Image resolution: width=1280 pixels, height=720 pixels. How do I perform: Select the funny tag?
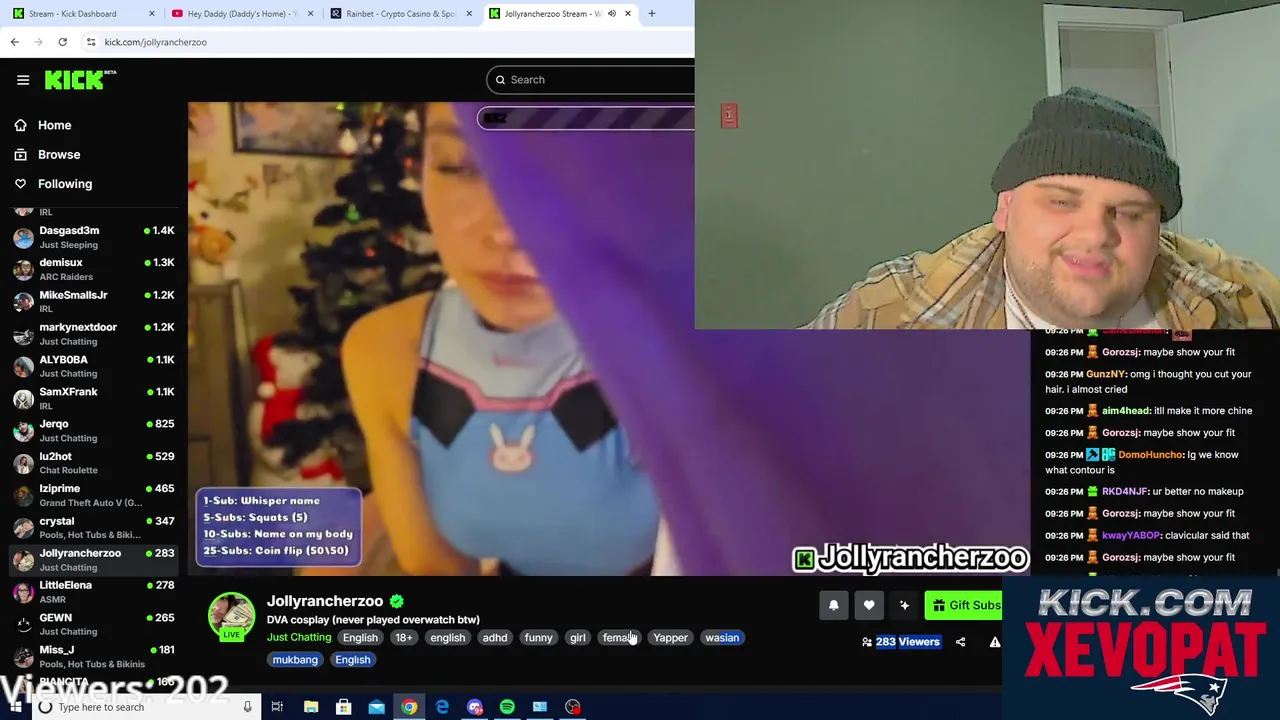(x=538, y=638)
